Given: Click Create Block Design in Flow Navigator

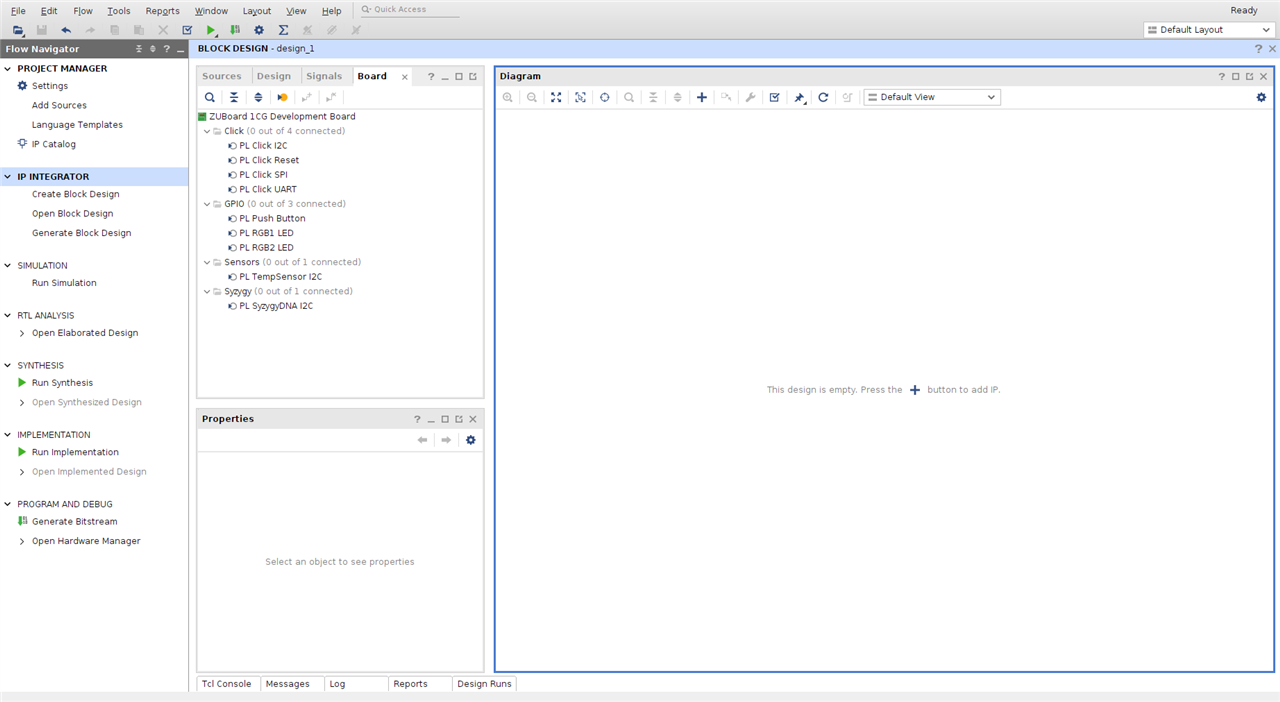Looking at the screenshot, I should [x=75, y=194].
